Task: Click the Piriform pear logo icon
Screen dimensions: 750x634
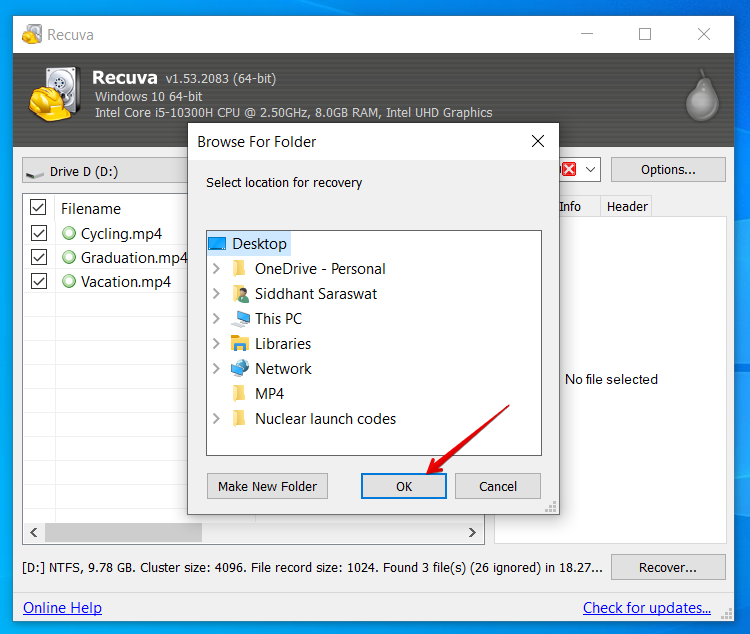Action: pyautogui.click(x=702, y=96)
